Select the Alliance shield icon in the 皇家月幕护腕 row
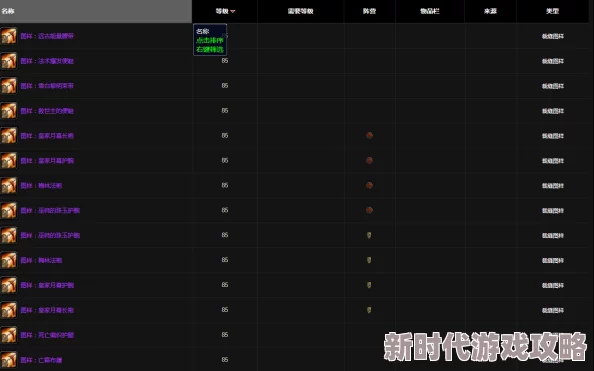 369,285
